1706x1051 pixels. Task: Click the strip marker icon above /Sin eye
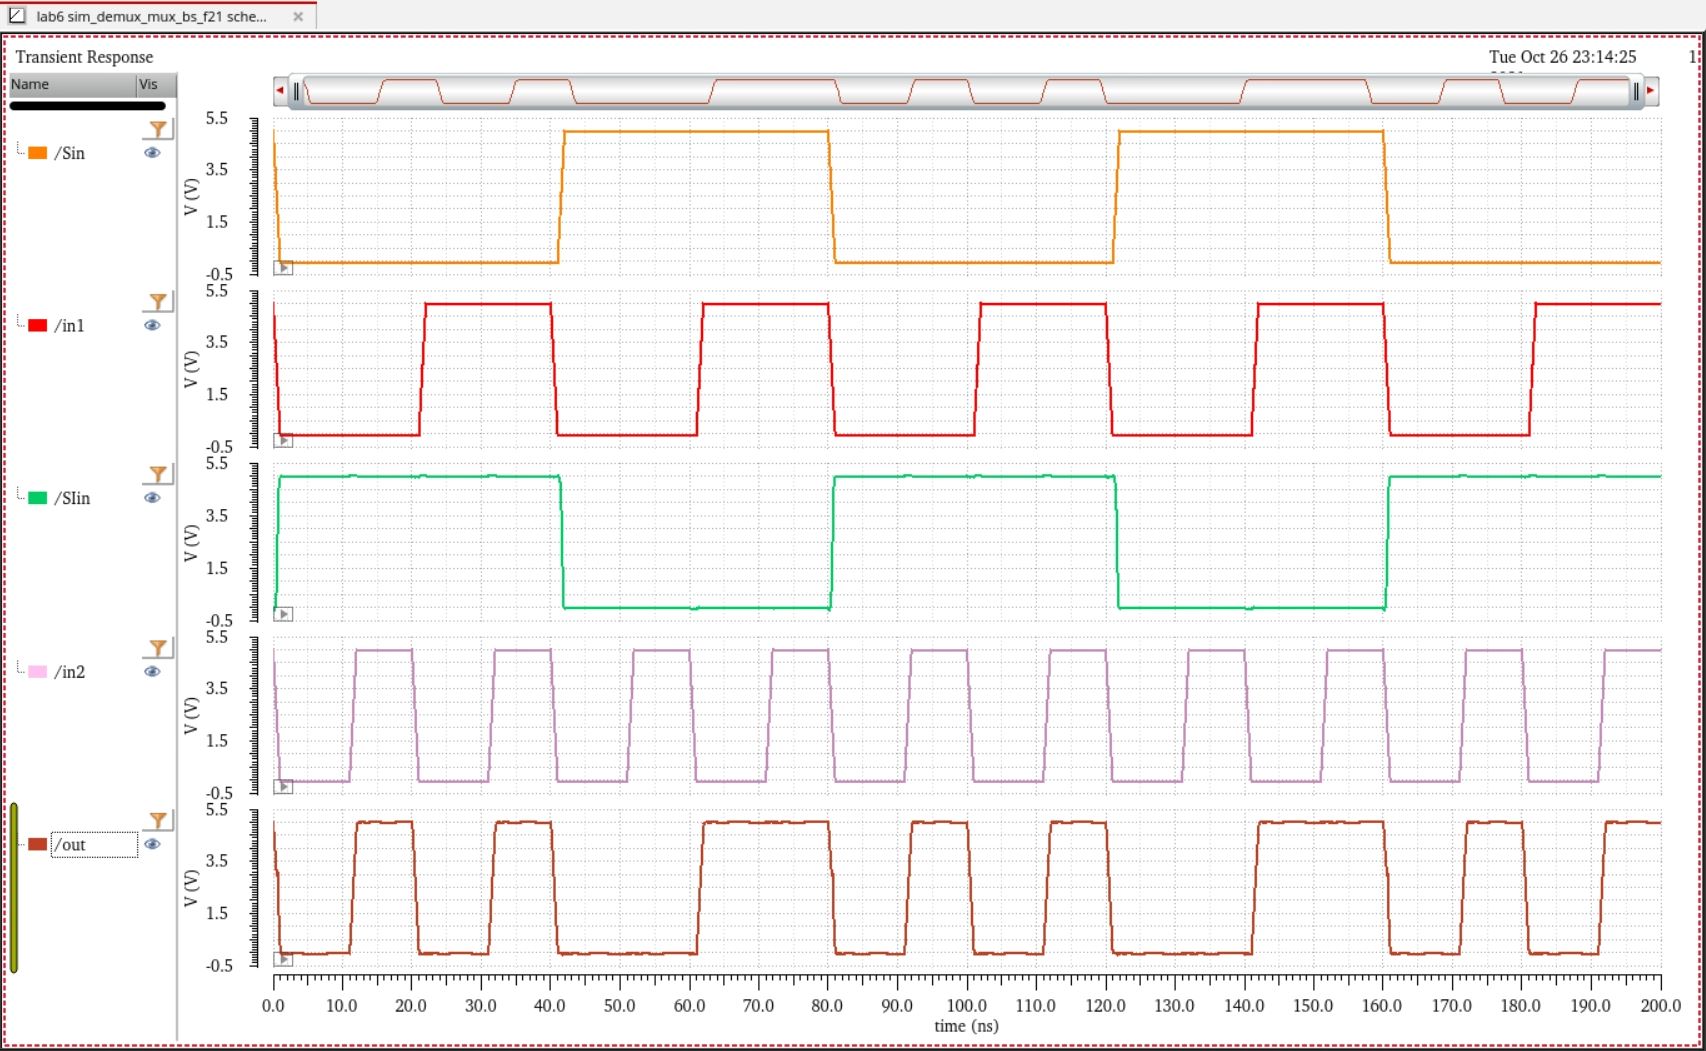click(x=157, y=129)
